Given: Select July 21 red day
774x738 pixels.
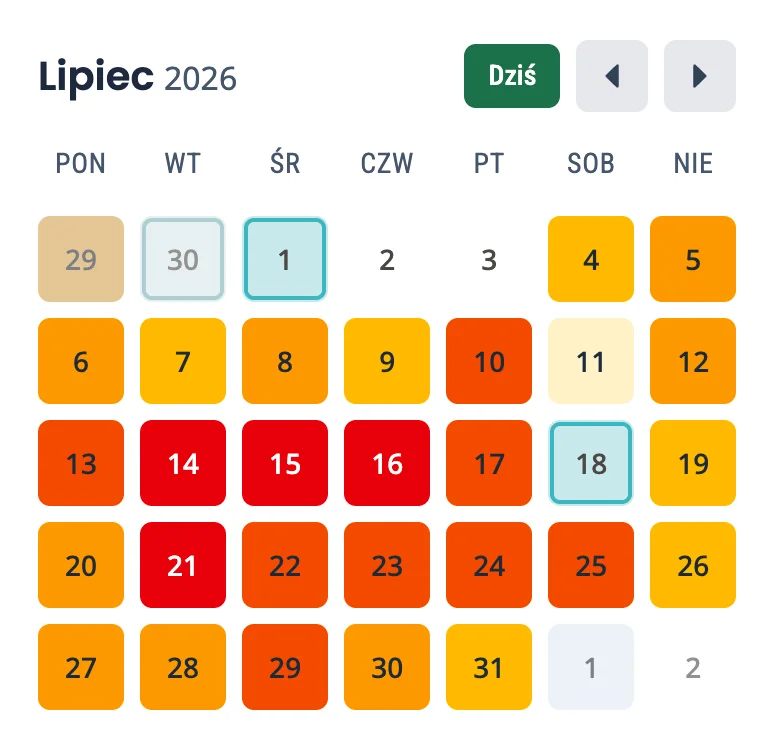Looking at the screenshot, I should click(183, 565).
